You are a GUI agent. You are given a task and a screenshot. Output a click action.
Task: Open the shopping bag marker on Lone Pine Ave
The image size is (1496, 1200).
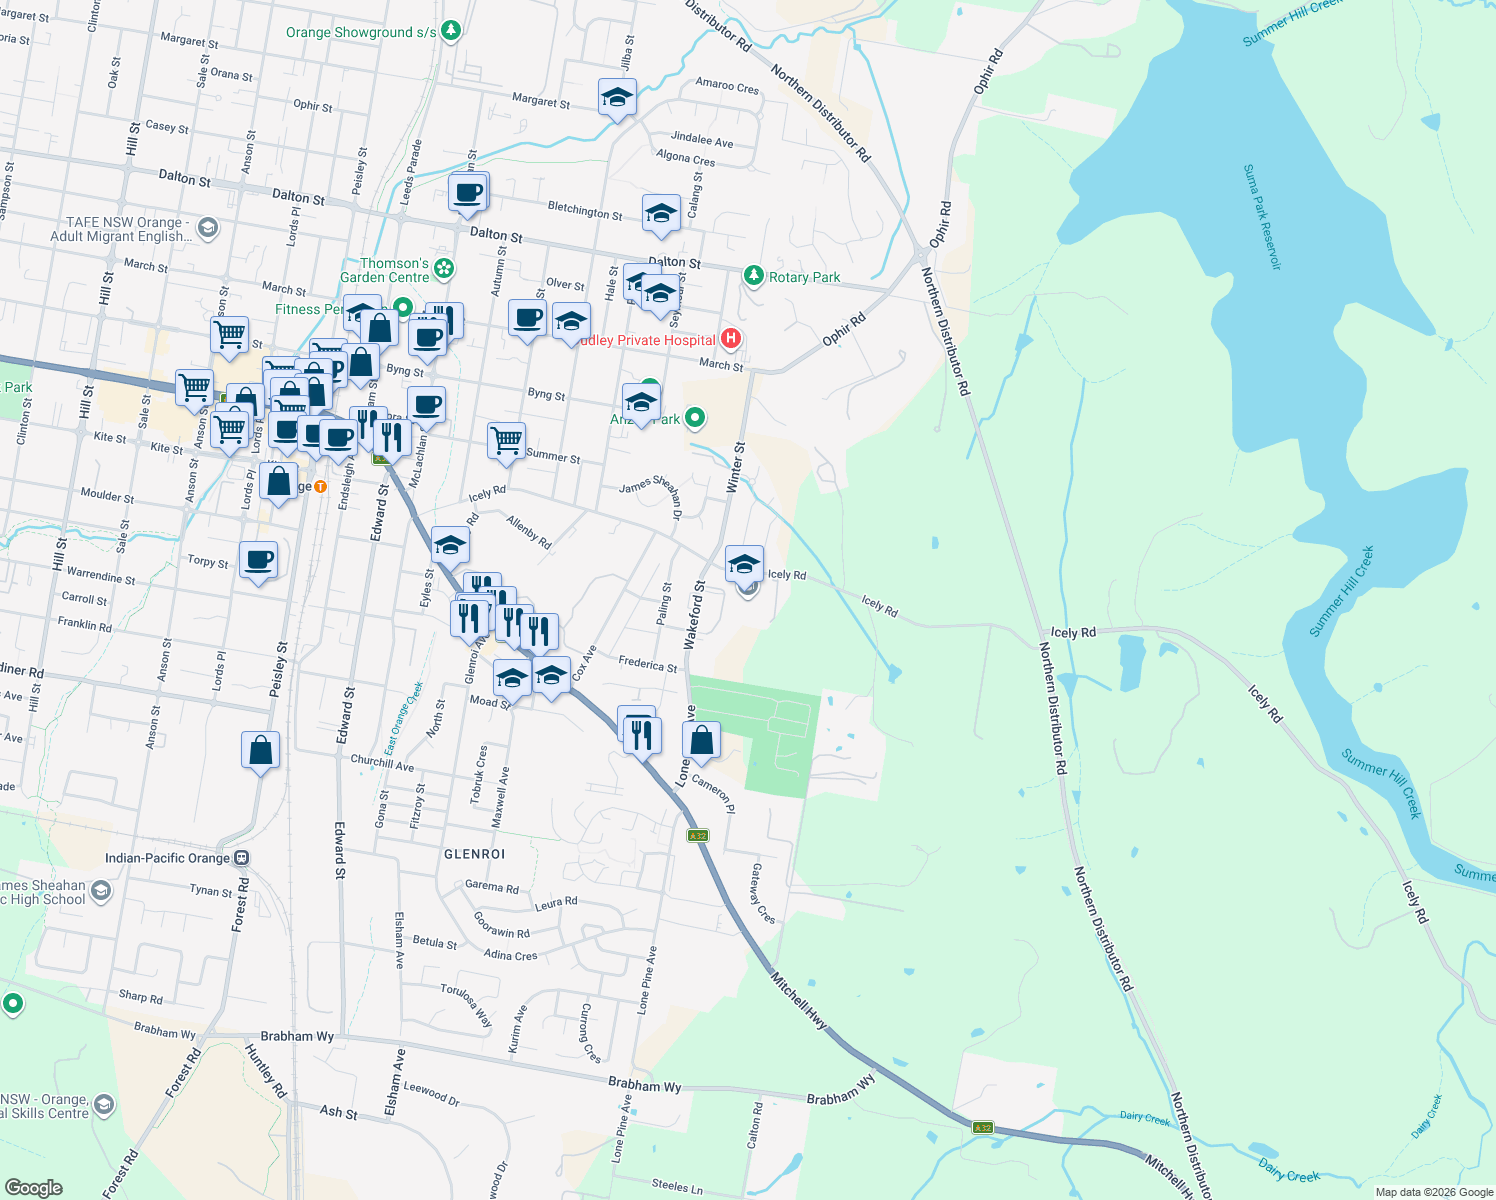pyautogui.click(x=701, y=737)
